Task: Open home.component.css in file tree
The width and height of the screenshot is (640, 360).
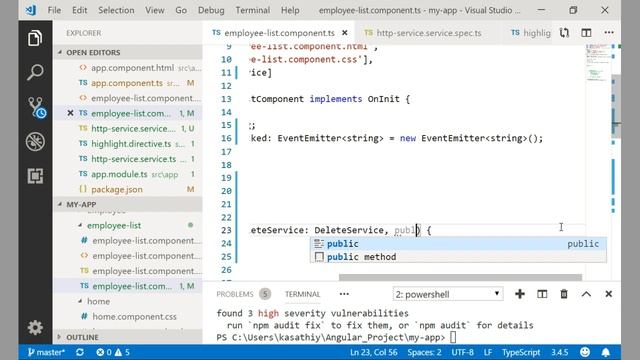Action: tap(128, 316)
